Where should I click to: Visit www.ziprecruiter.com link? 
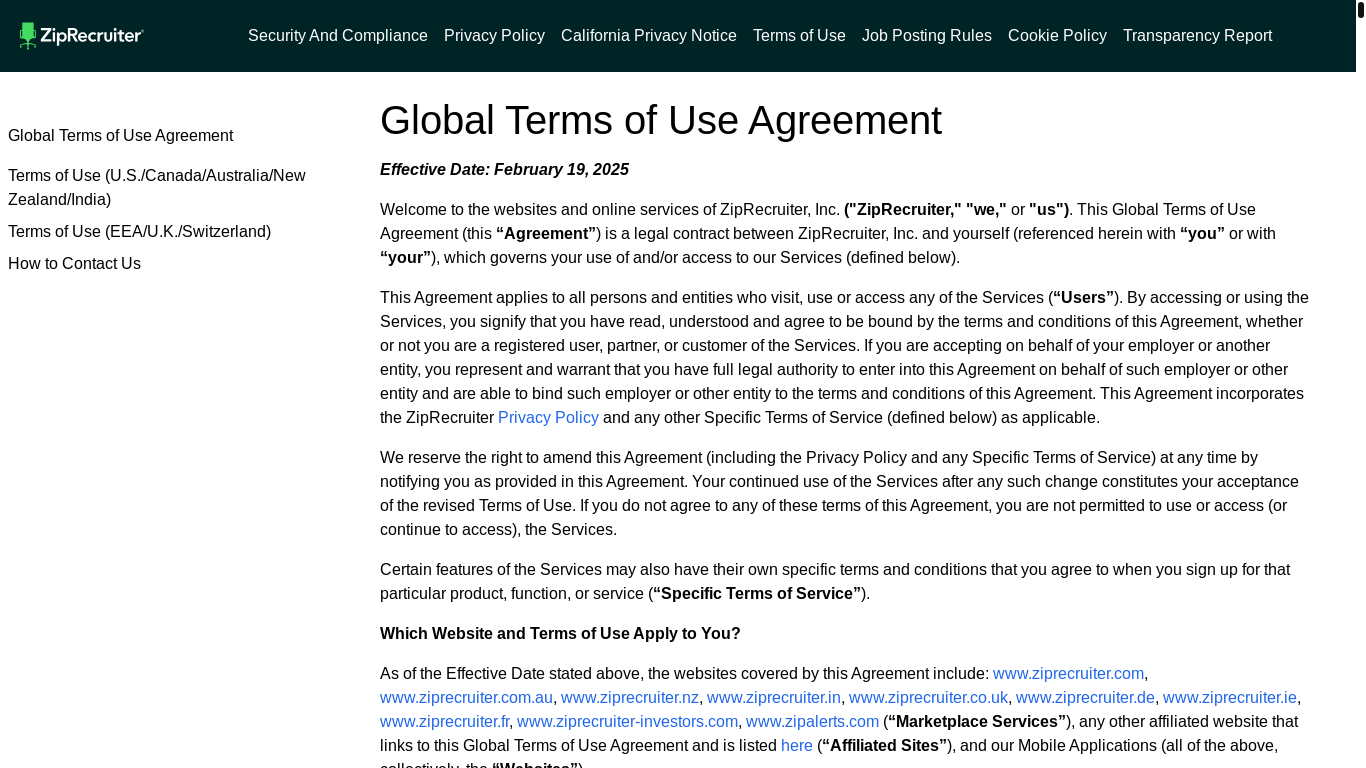click(1068, 674)
